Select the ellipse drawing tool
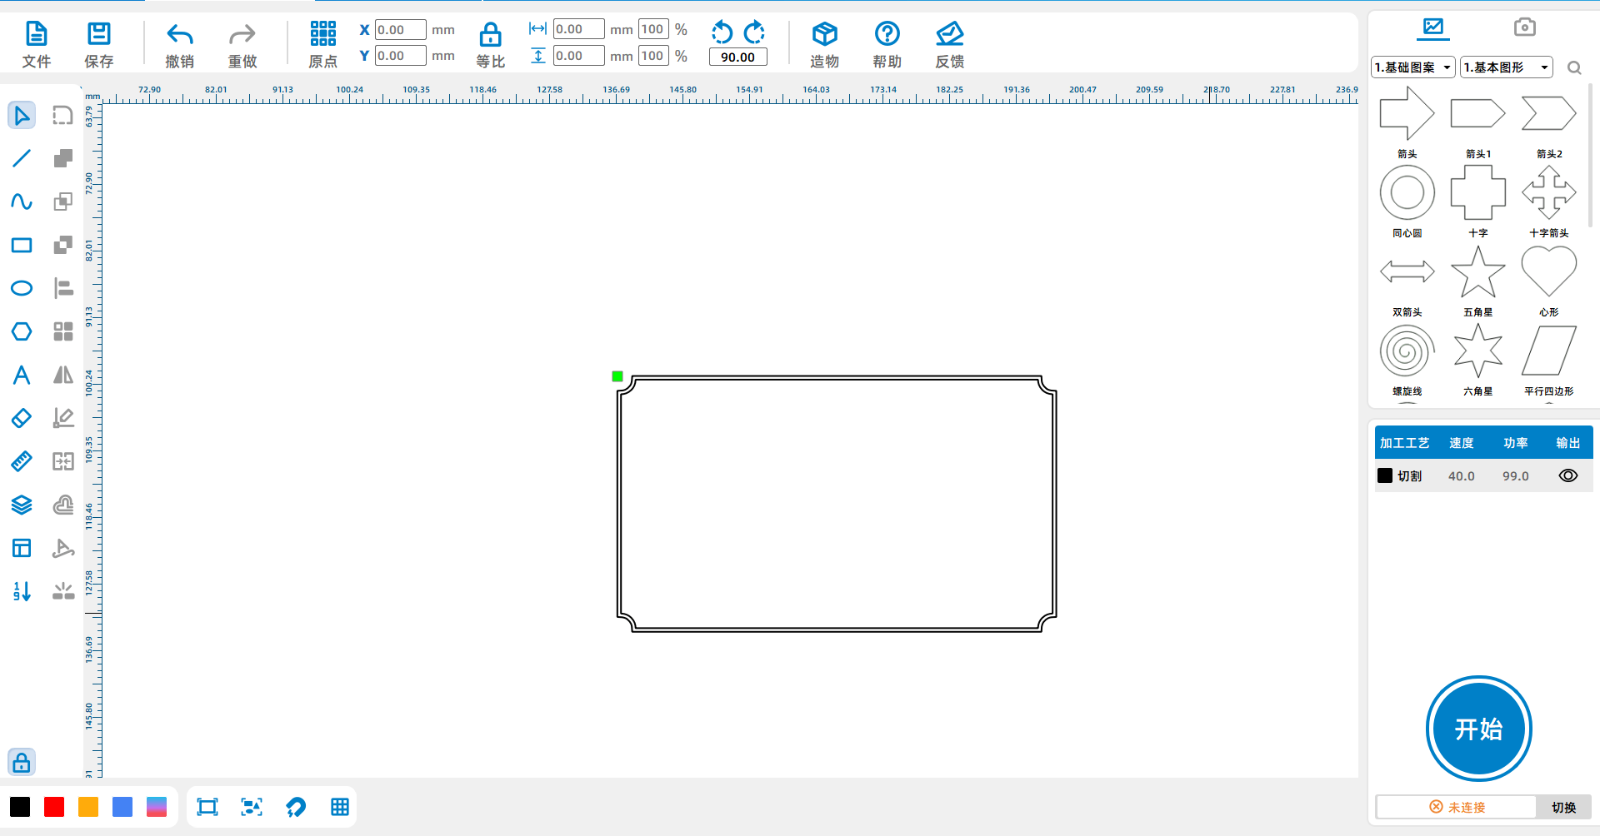Screen dimensions: 1600x836 click(21, 289)
